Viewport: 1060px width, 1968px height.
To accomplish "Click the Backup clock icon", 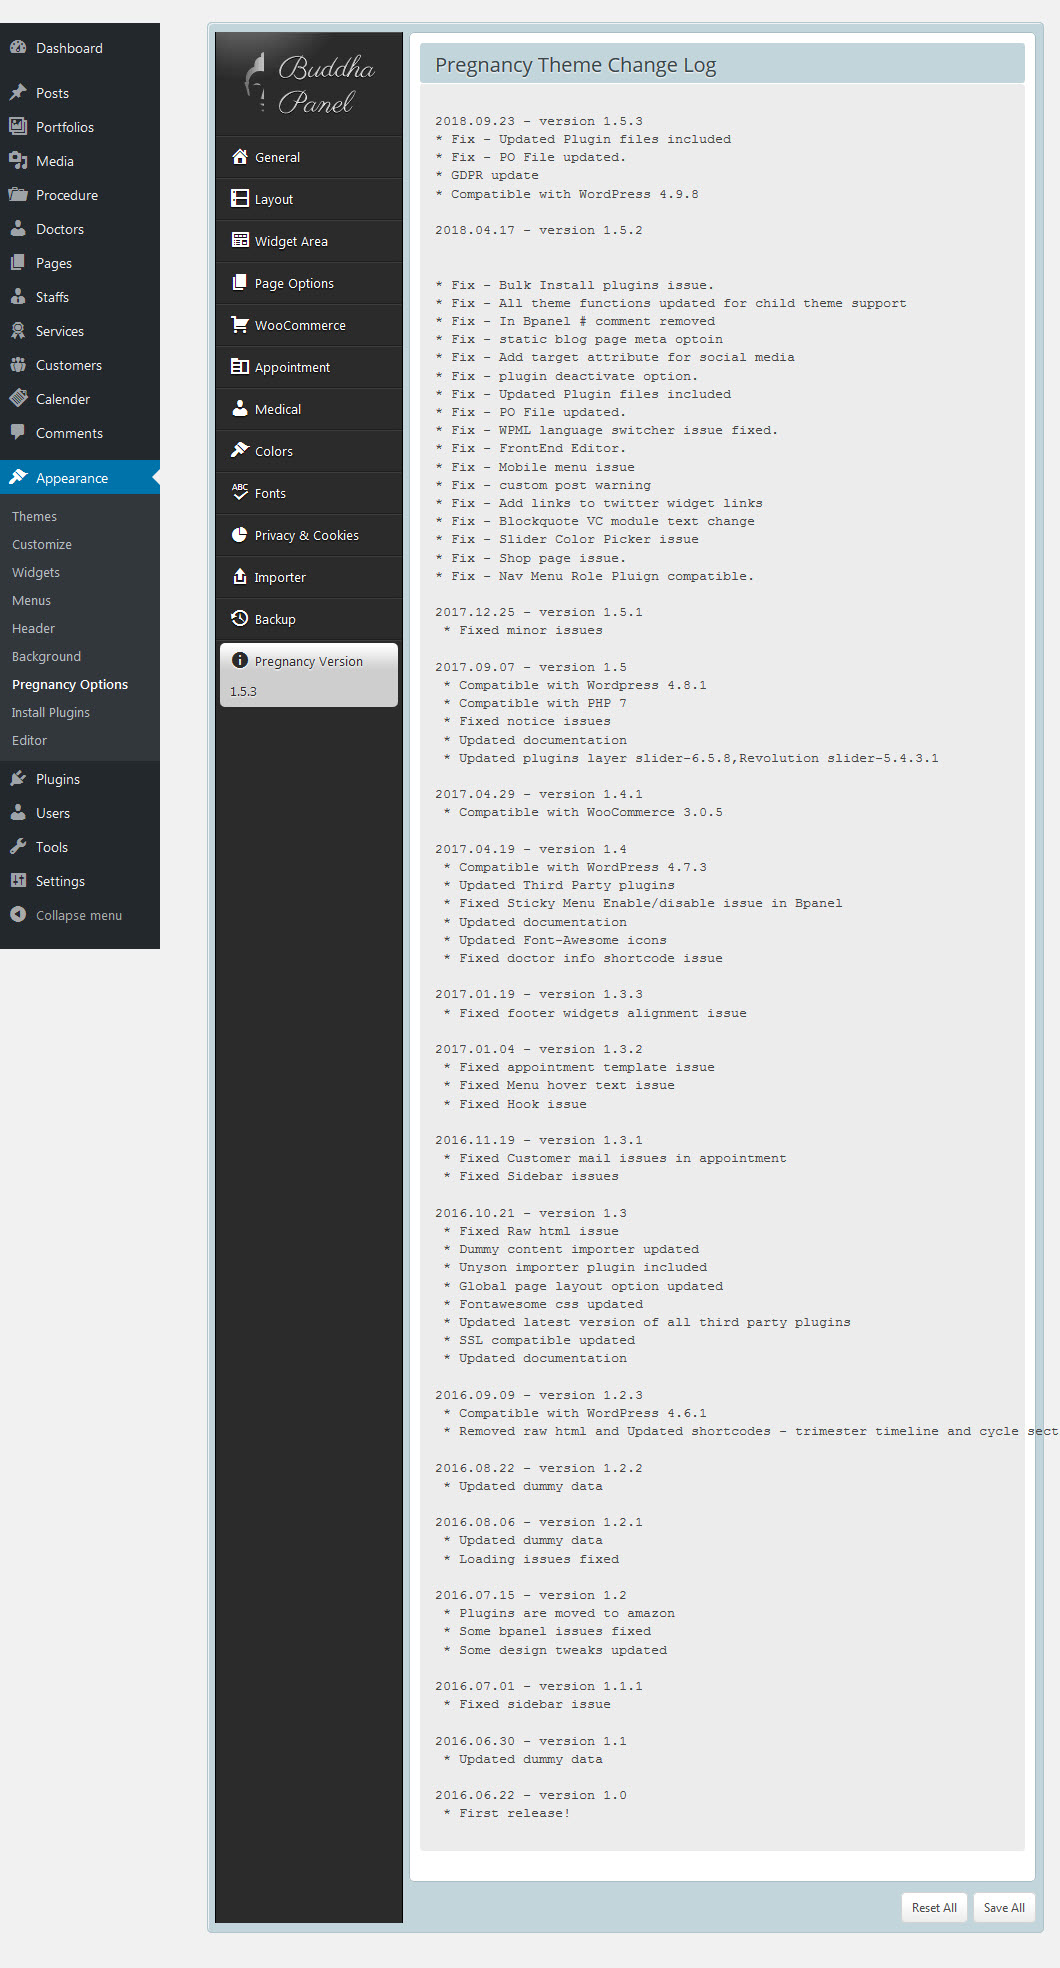I will tap(240, 619).
